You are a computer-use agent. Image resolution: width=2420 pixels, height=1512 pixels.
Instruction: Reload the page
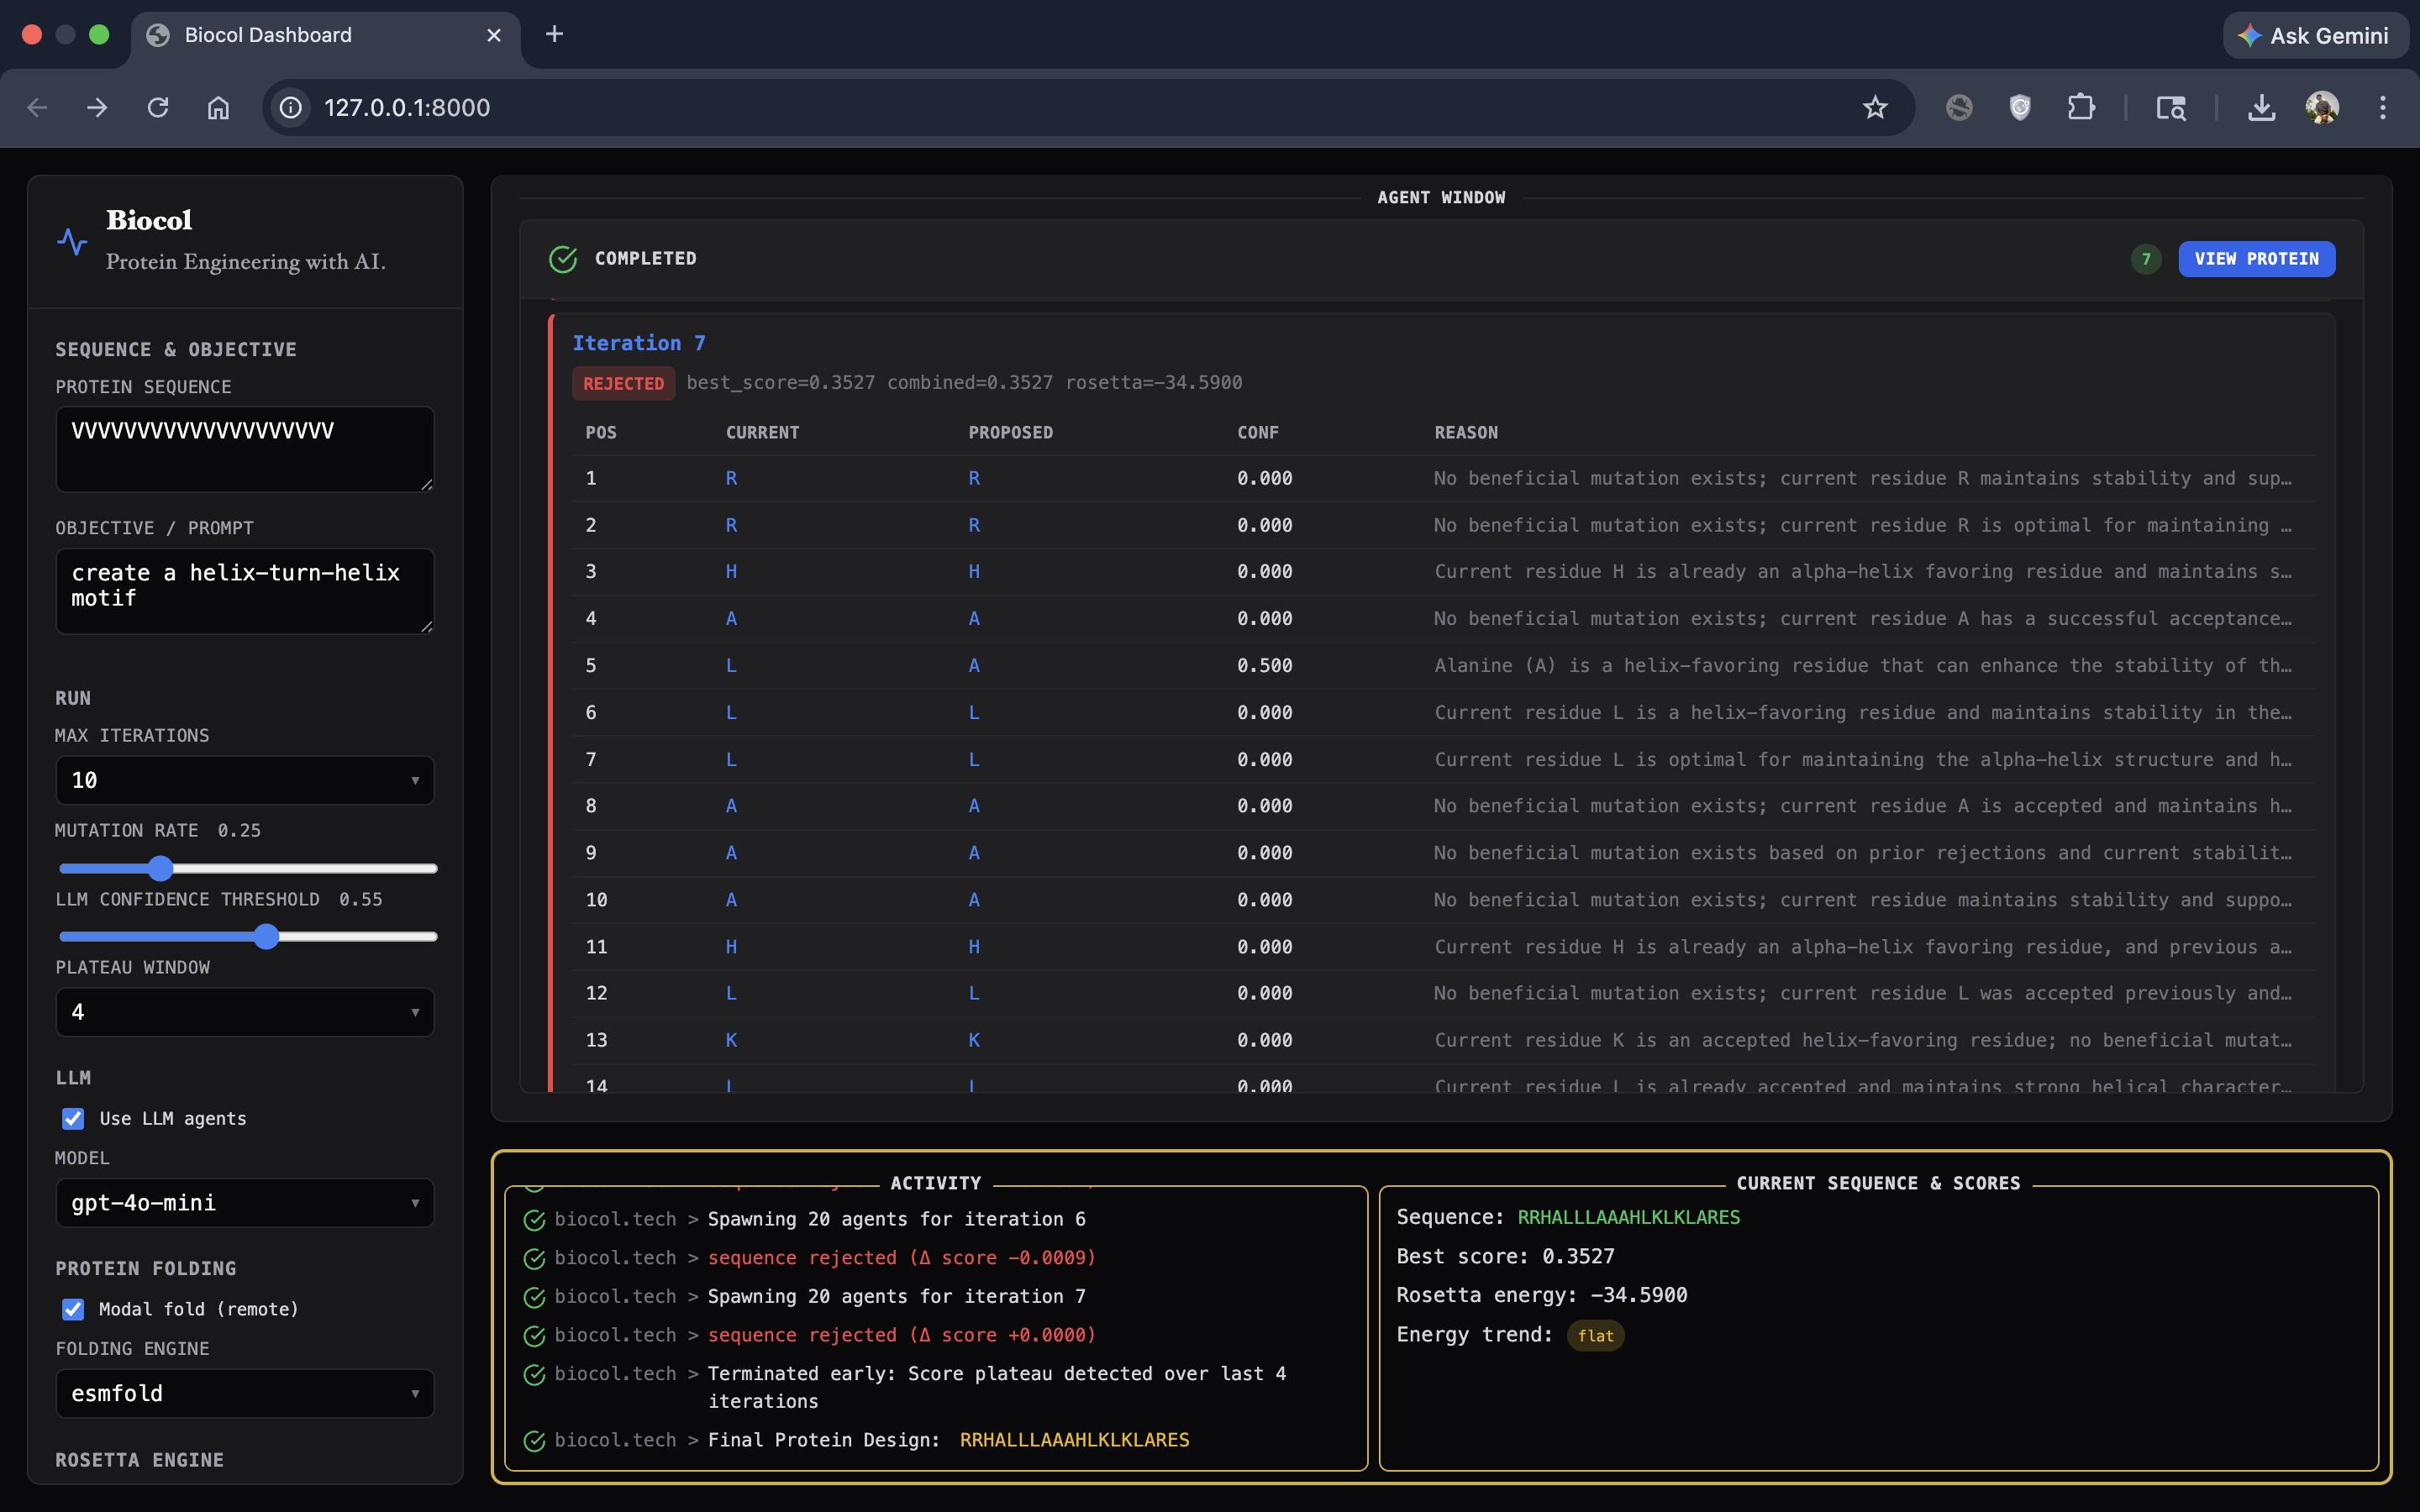click(x=158, y=107)
